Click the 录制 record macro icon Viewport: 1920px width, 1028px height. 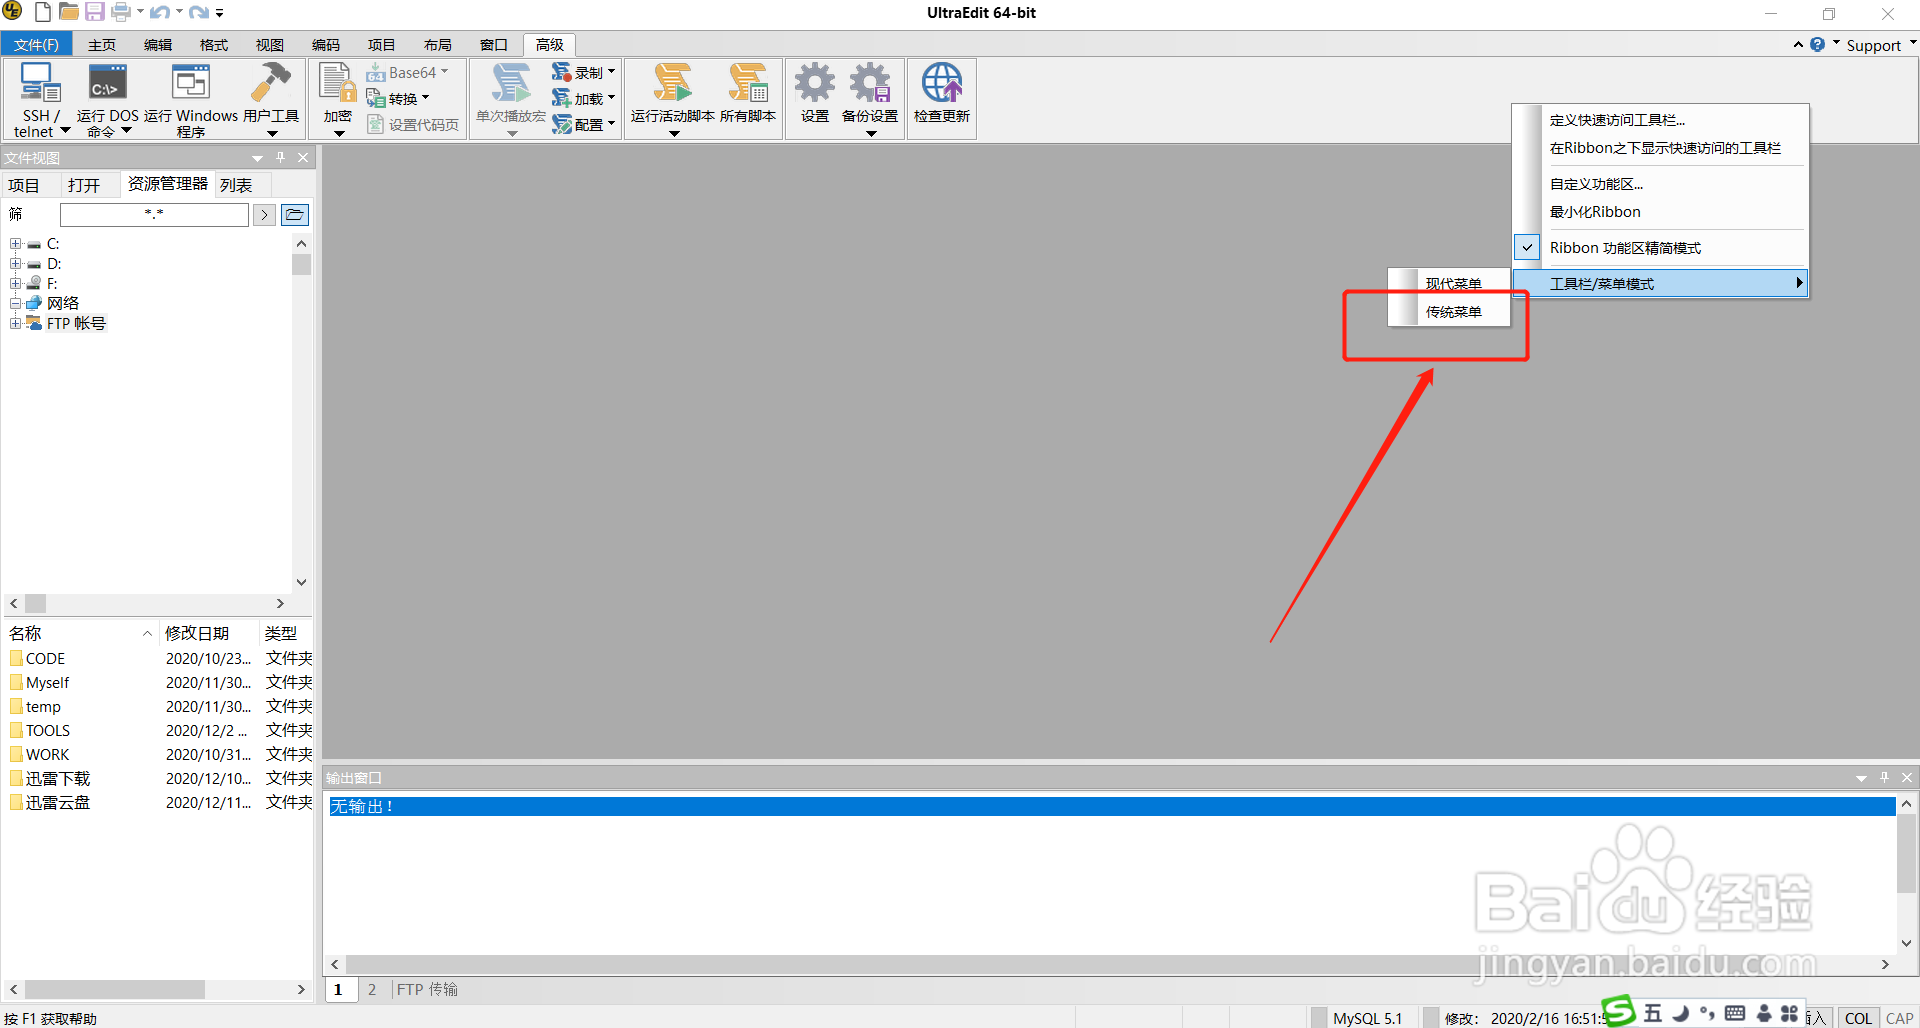pyautogui.click(x=562, y=72)
